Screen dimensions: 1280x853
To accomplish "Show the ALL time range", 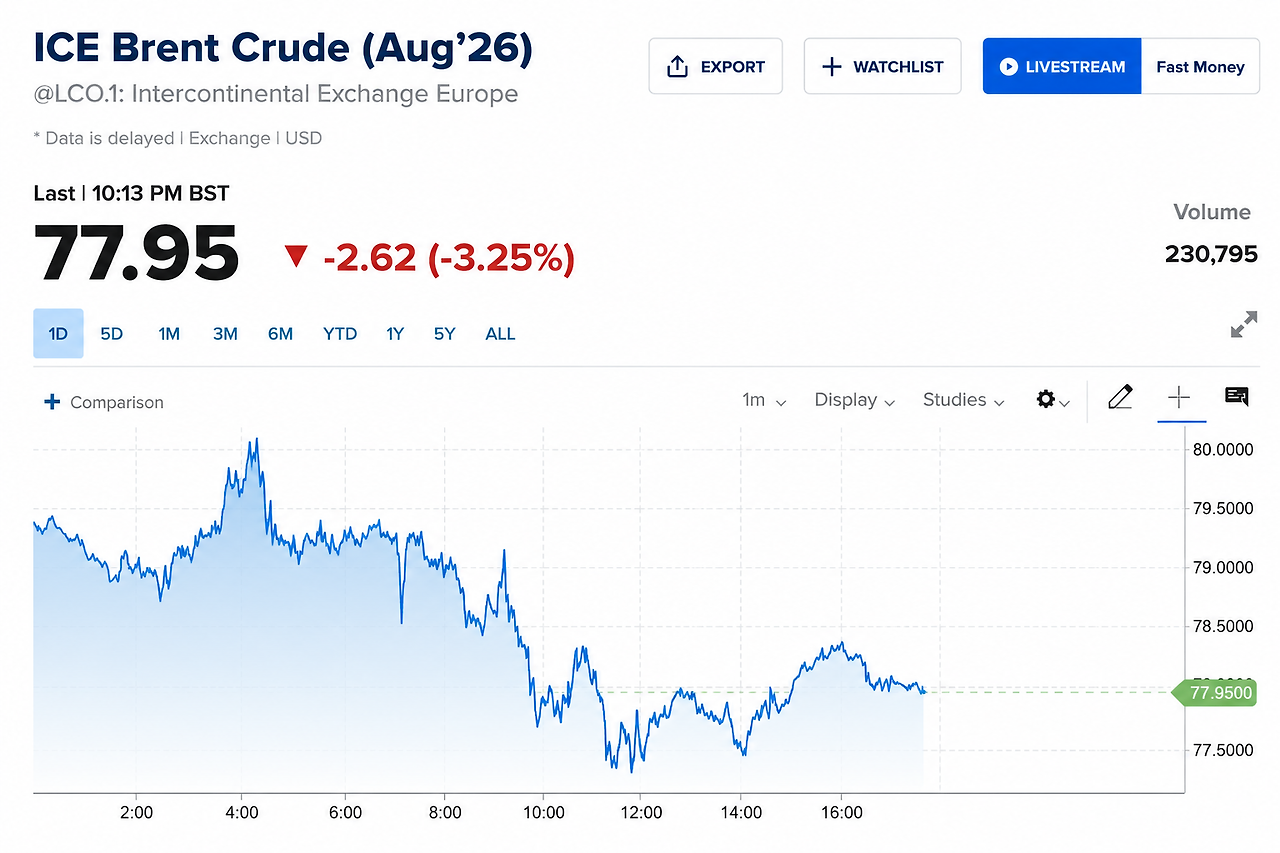I will 500,334.
